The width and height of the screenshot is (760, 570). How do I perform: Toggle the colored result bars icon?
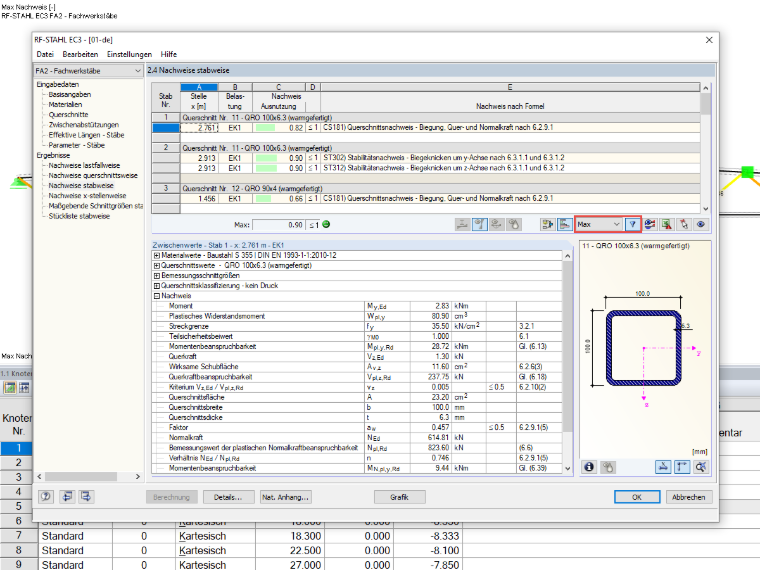coord(565,224)
